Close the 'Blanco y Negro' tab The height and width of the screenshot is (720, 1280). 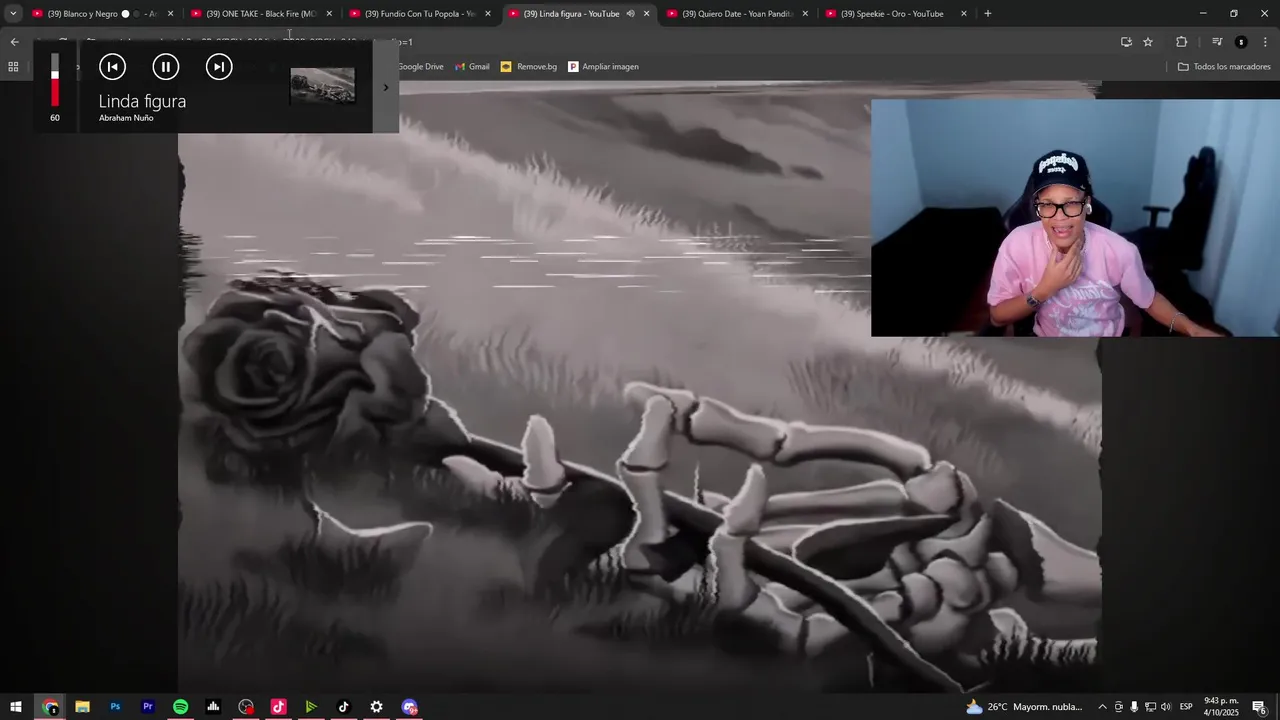170,14
